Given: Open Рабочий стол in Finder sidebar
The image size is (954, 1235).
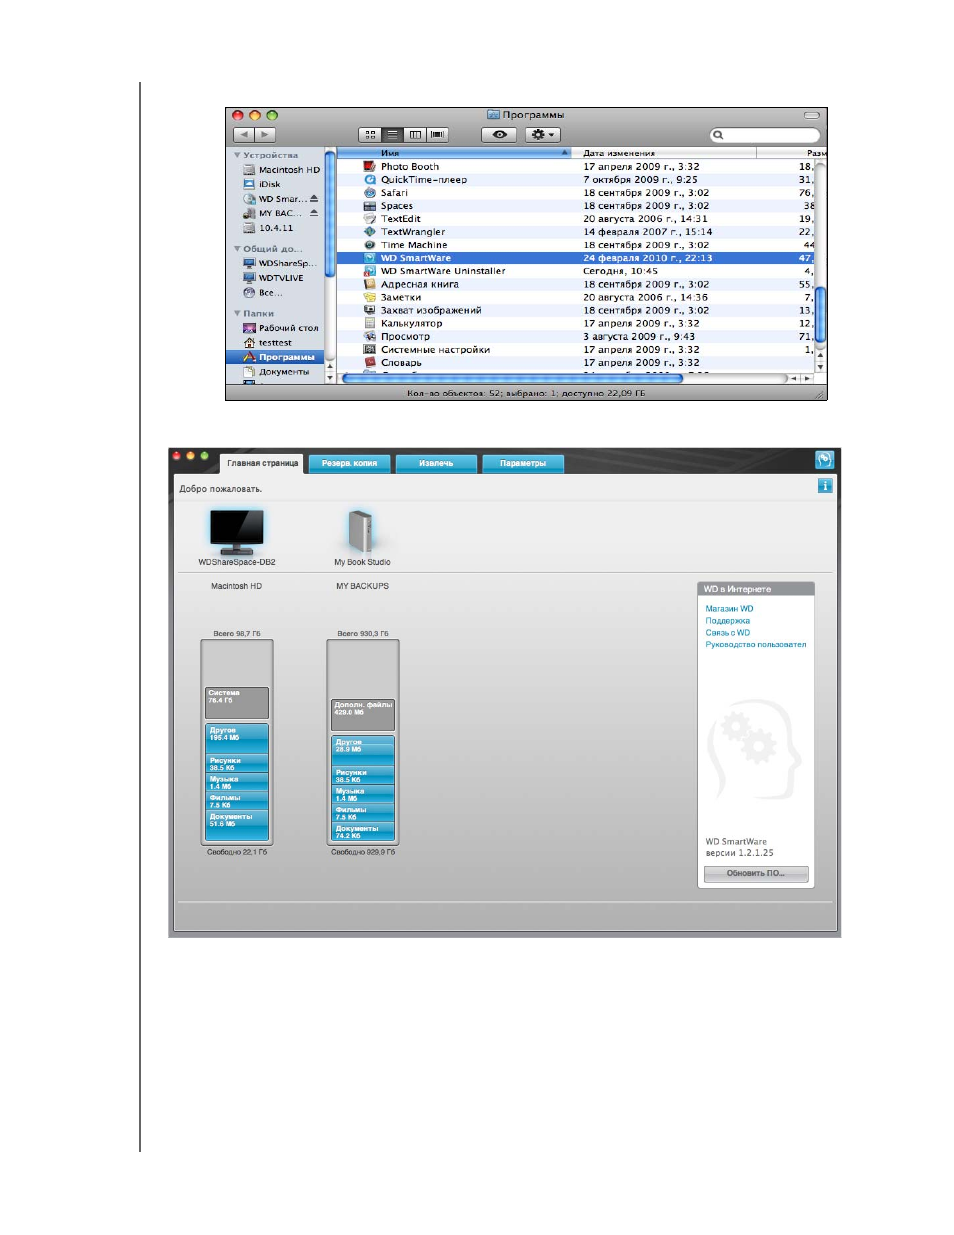Looking at the screenshot, I should click(280, 328).
